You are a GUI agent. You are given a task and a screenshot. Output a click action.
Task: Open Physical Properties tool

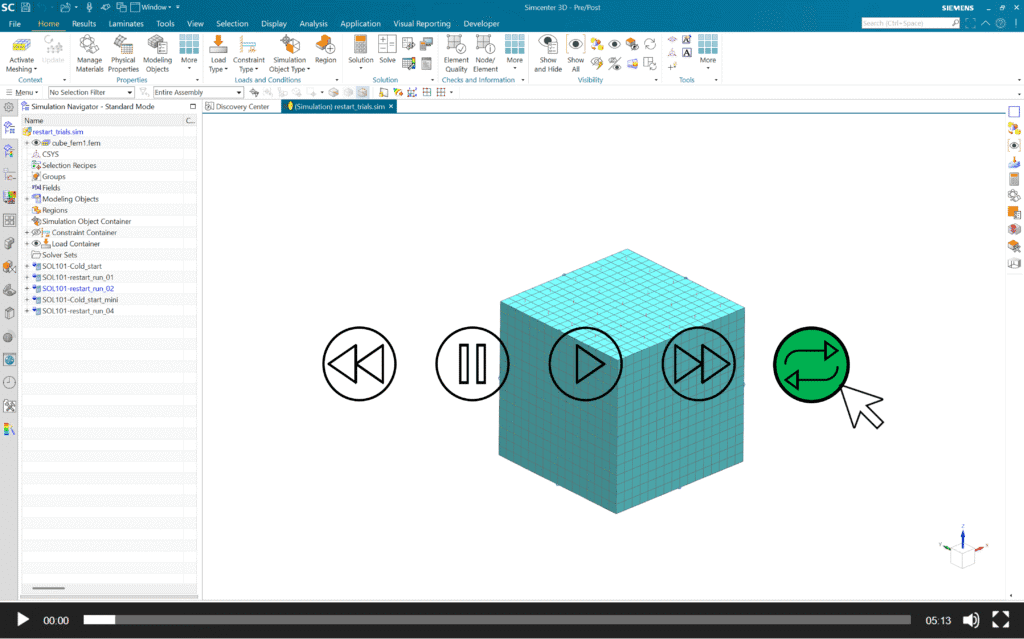(x=123, y=46)
